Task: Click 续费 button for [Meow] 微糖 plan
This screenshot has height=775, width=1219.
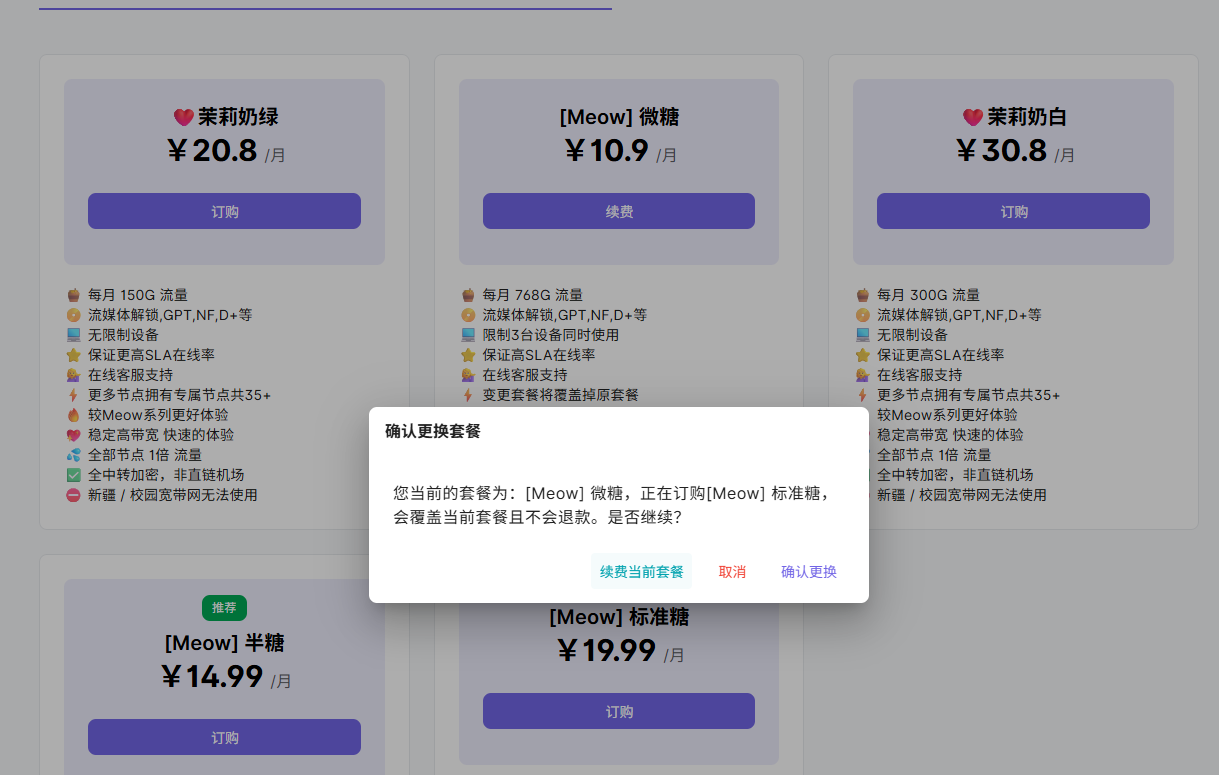Action: pos(618,211)
